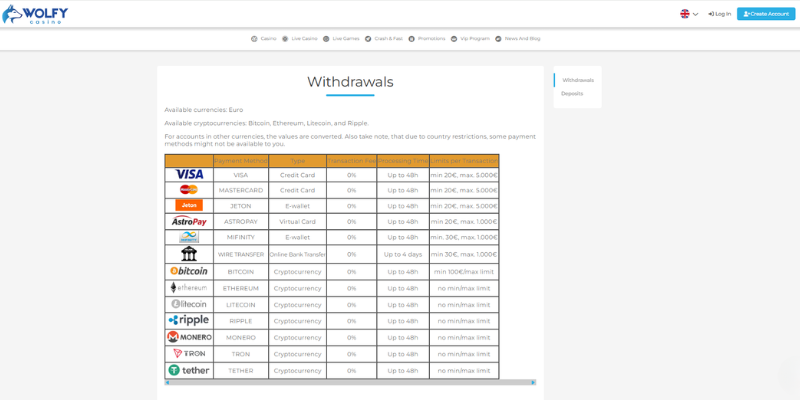Screen dimensions: 800x400
Task: Click the WIRE TRANSFER payment method cell
Action: point(241,254)
